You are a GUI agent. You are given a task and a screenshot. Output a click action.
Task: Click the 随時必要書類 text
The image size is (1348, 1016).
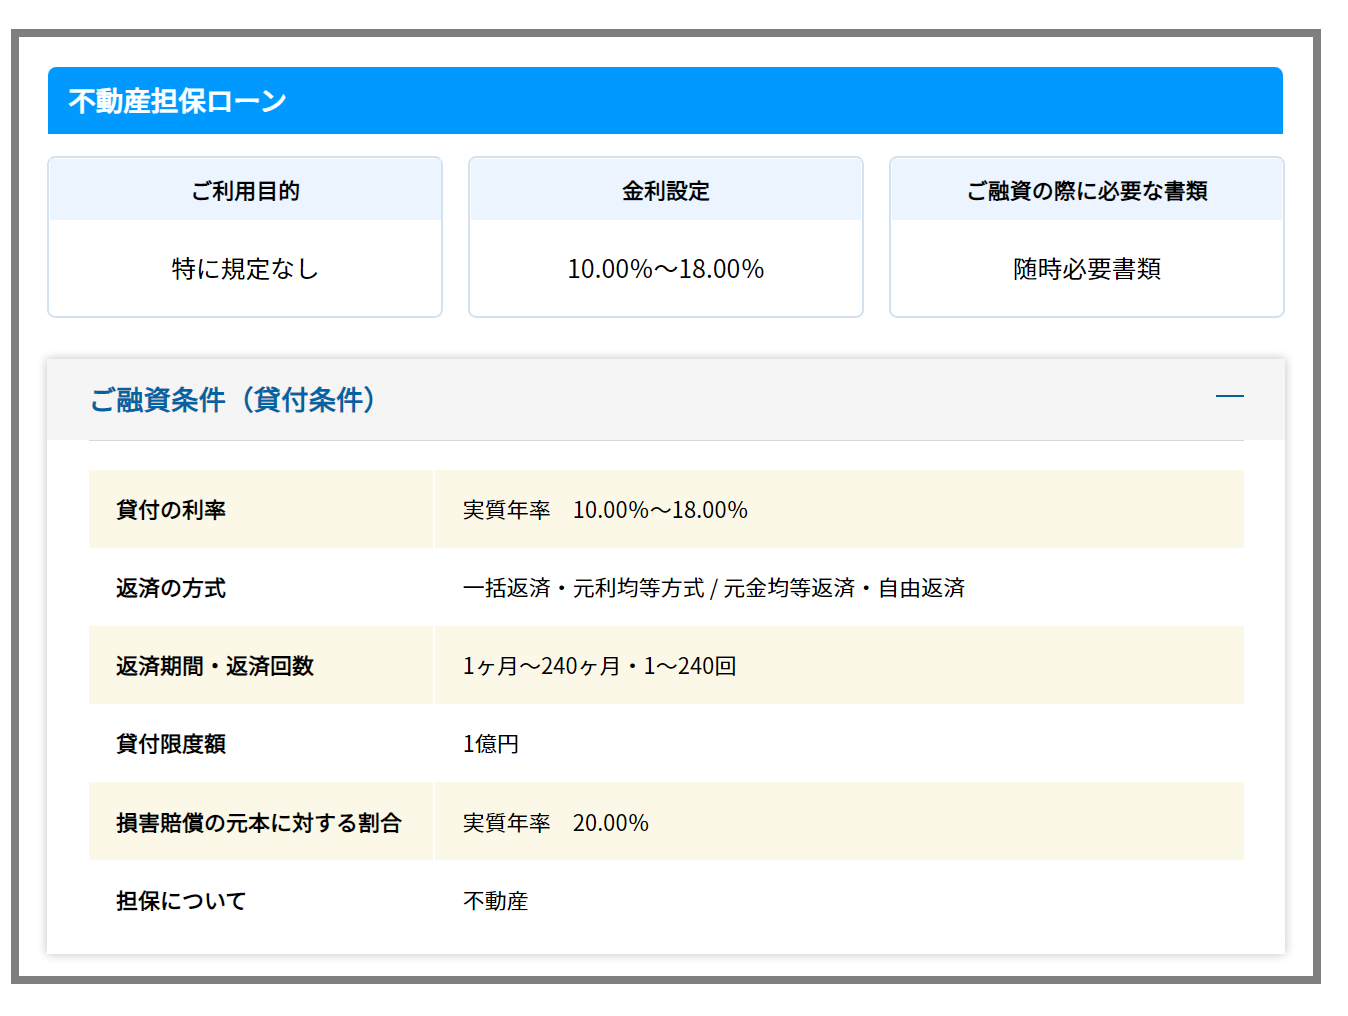(x=1086, y=269)
